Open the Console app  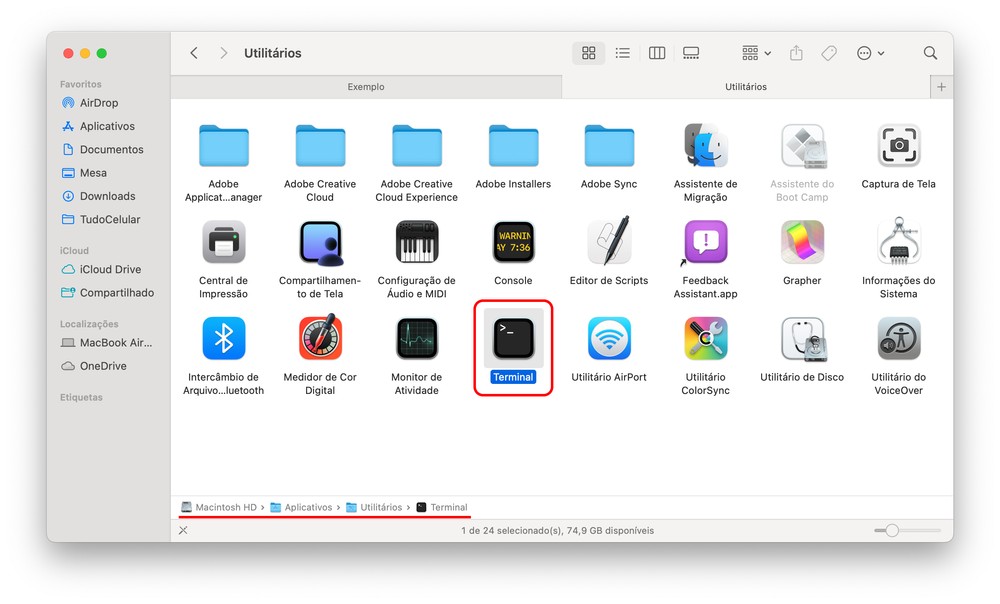[x=513, y=243]
